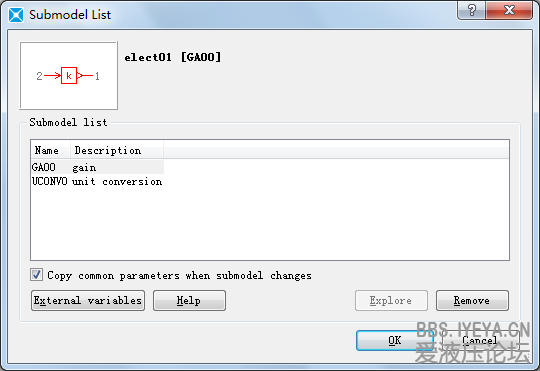
Task: Click empty area of the submodel list
Action: pyautogui.click(x=270, y=224)
